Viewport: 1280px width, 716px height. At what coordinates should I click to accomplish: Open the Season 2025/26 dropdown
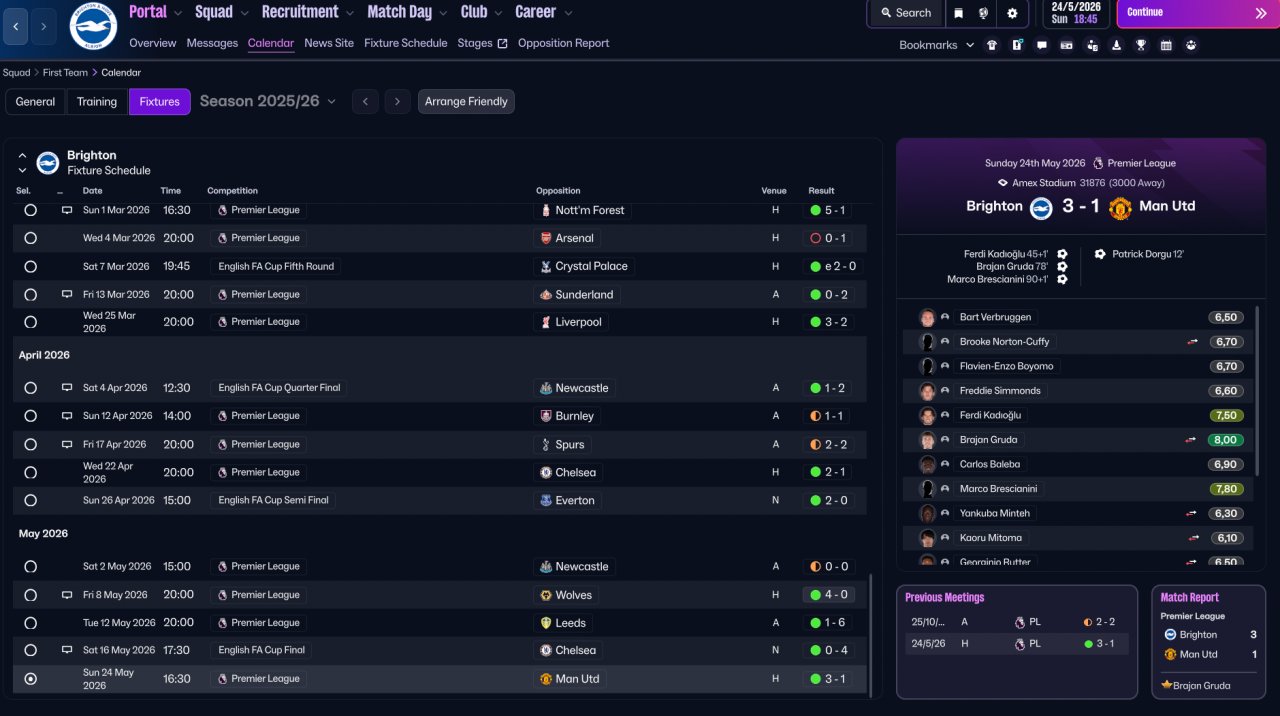(x=268, y=101)
